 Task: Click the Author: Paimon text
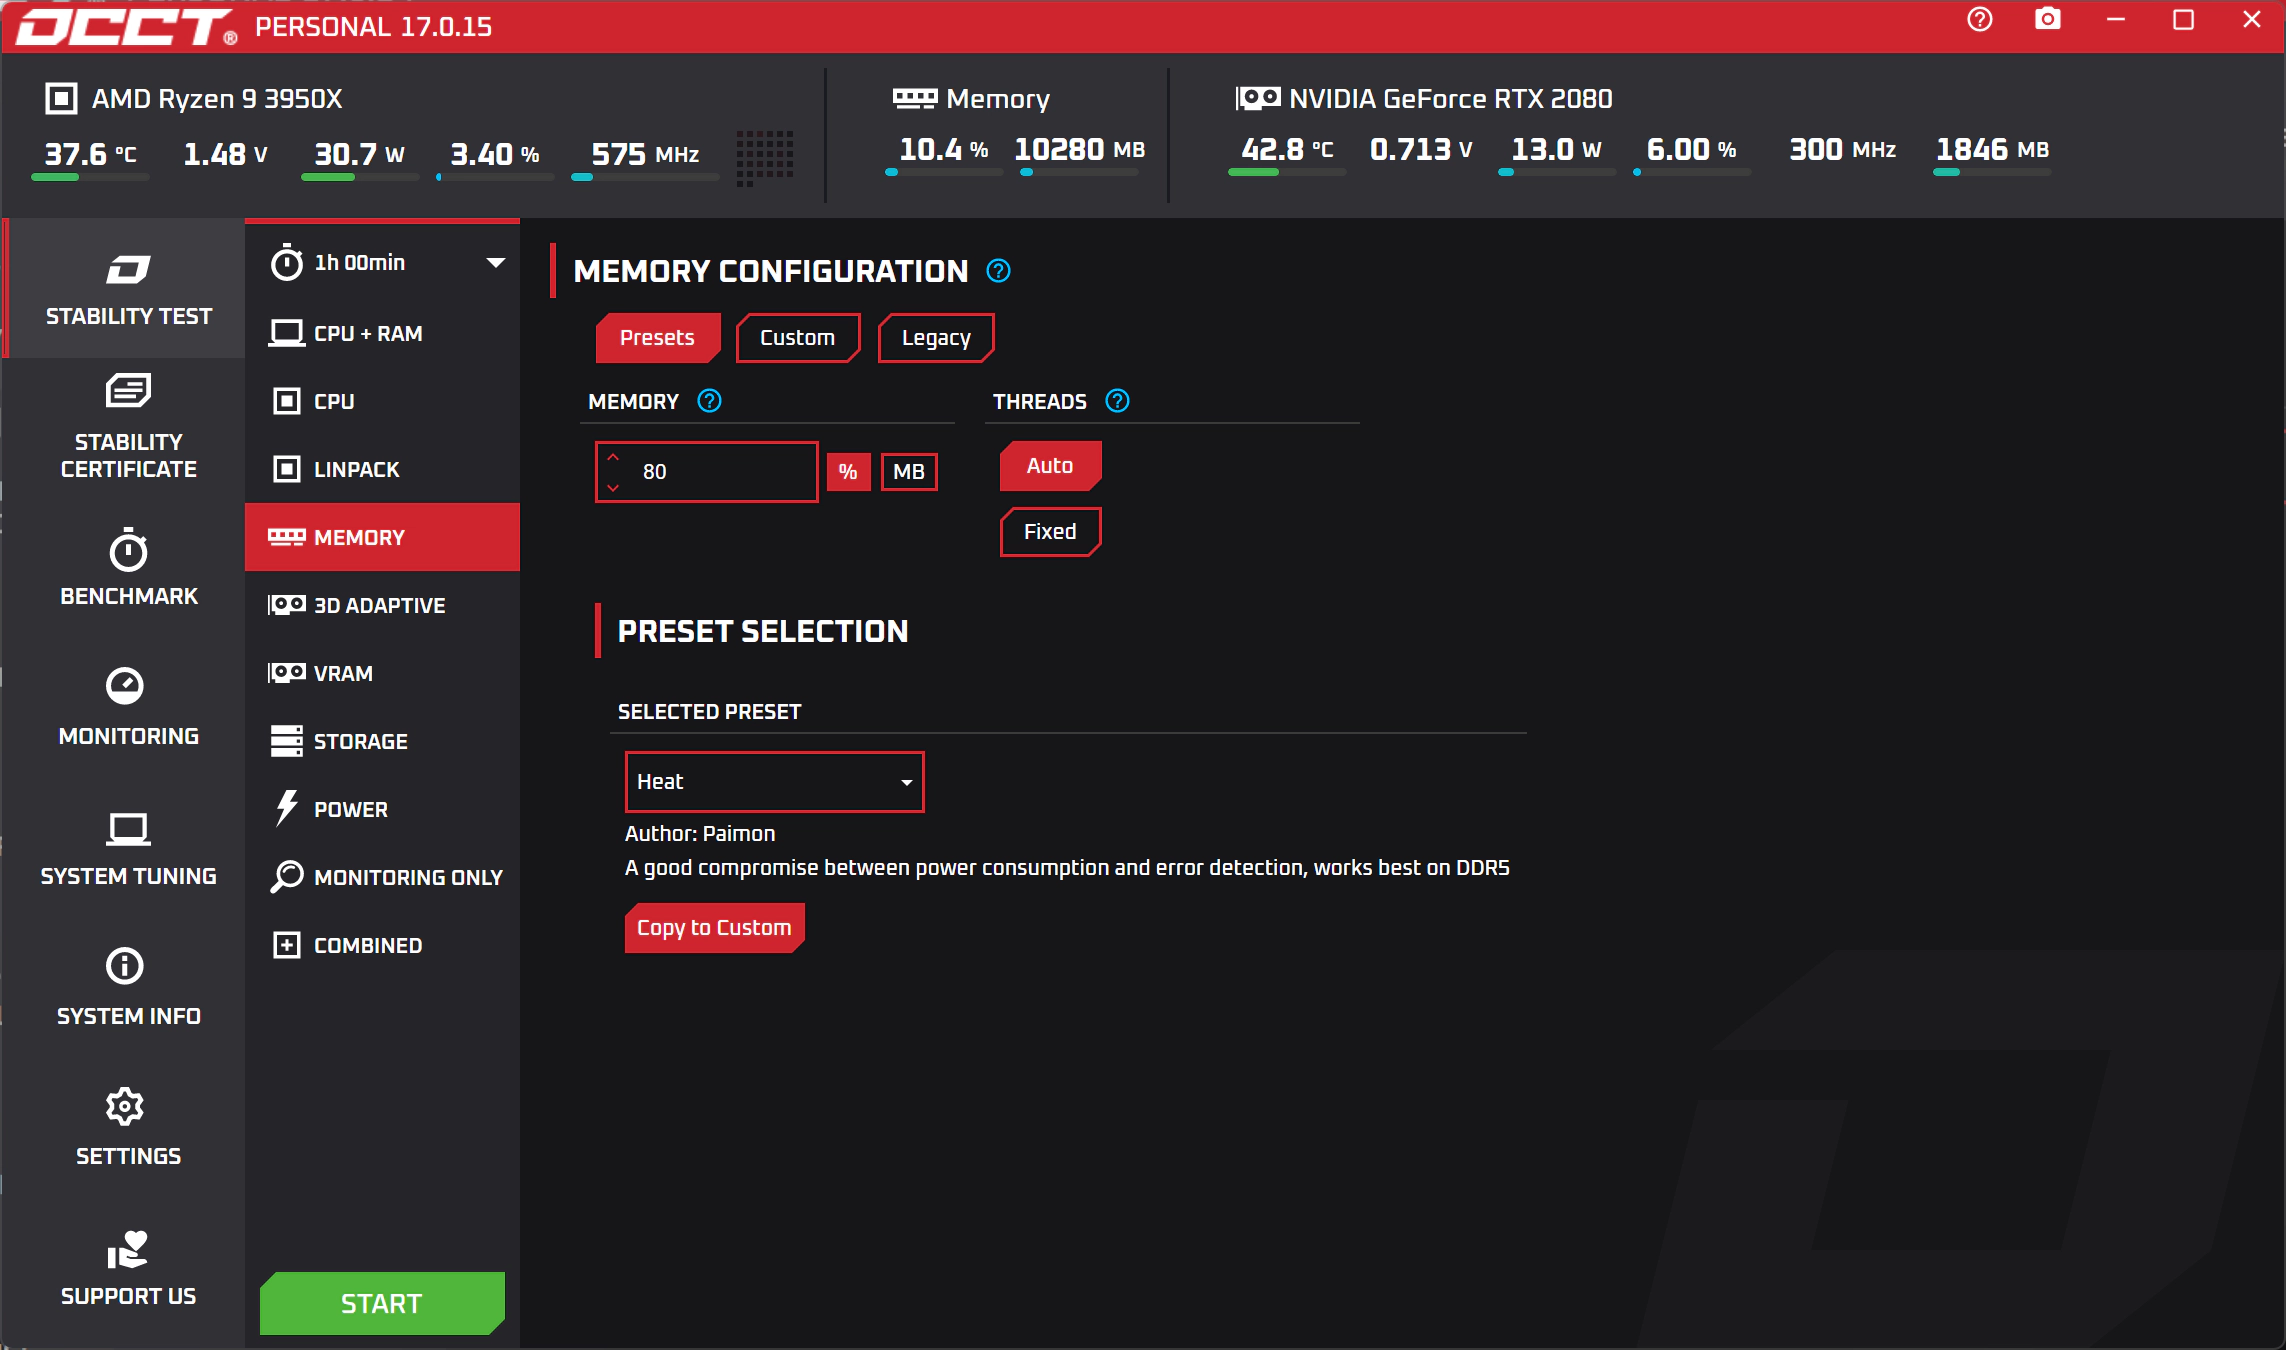click(x=700, y=834)
